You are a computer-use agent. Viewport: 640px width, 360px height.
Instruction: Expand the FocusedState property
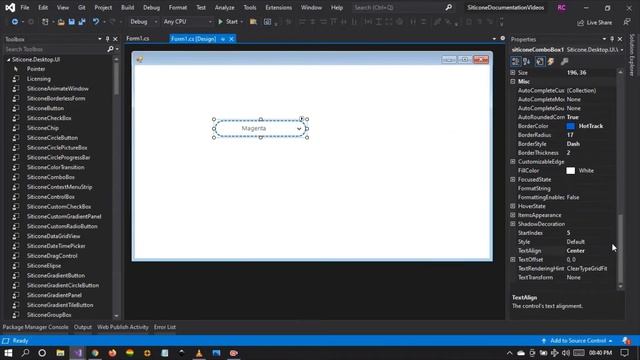tap(513, 180)
